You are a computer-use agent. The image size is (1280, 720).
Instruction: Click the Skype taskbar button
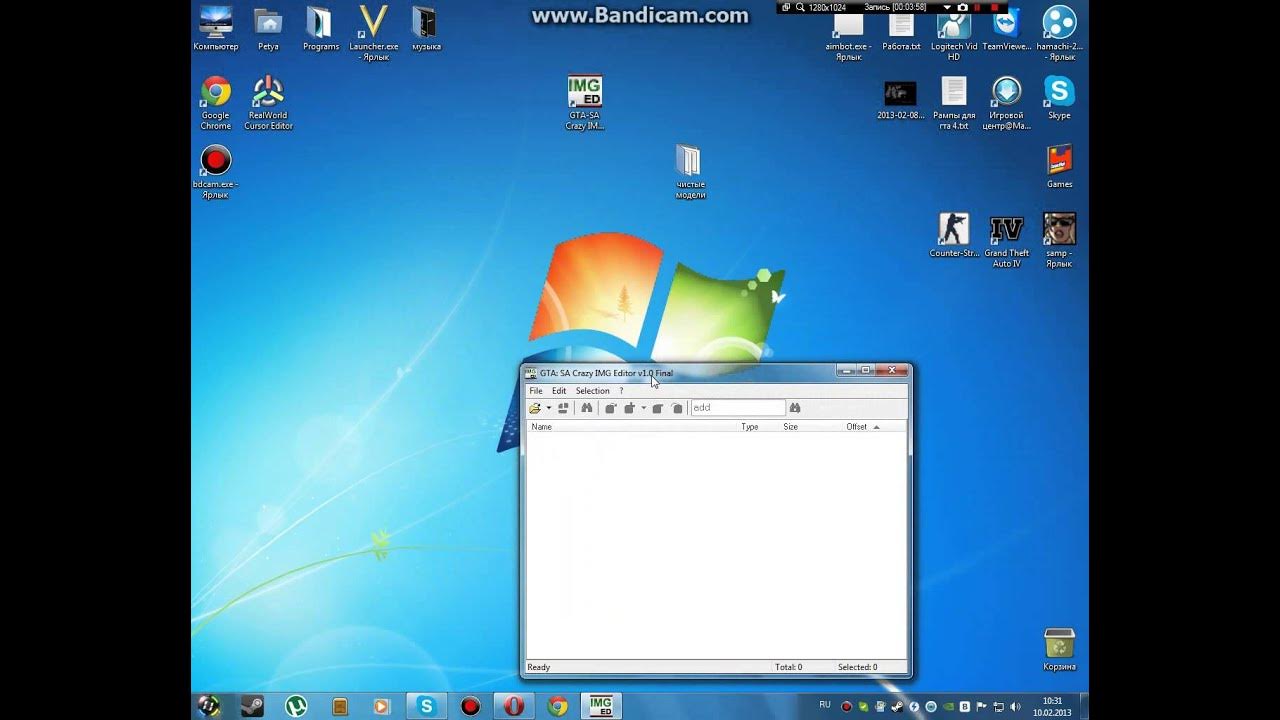click(x=427, y=706)
